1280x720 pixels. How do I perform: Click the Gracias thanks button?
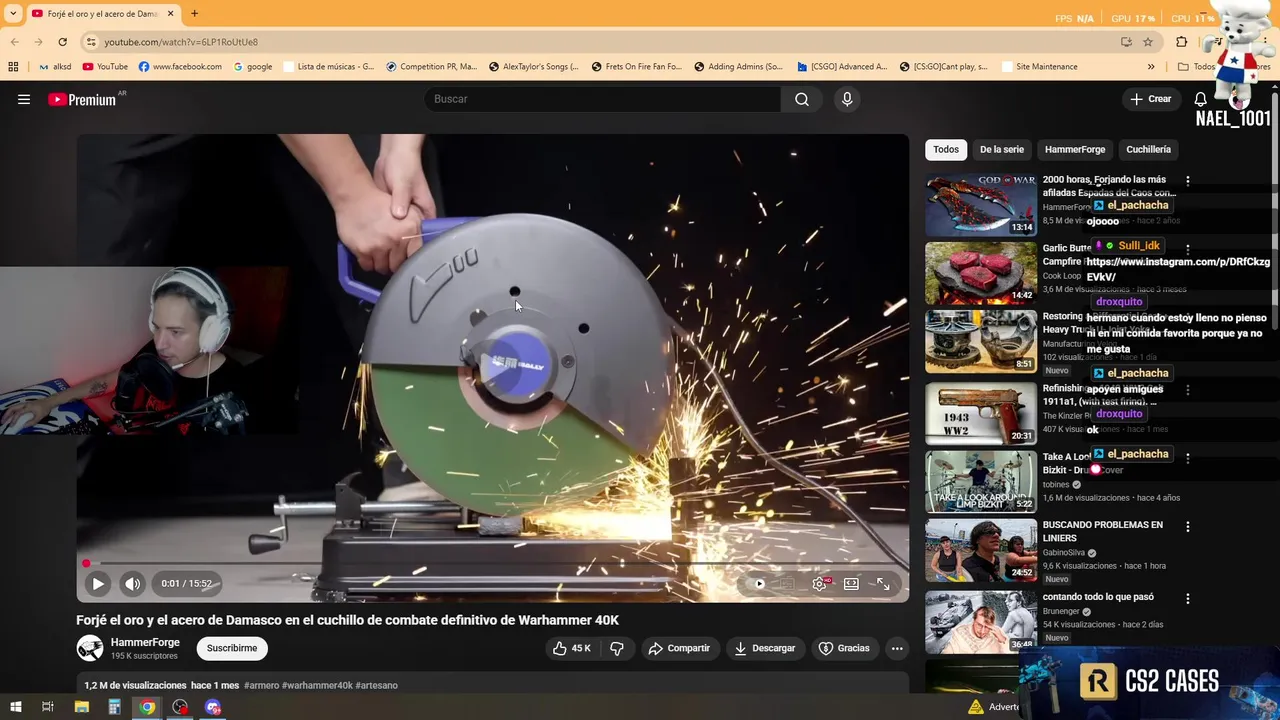point(844,648)
